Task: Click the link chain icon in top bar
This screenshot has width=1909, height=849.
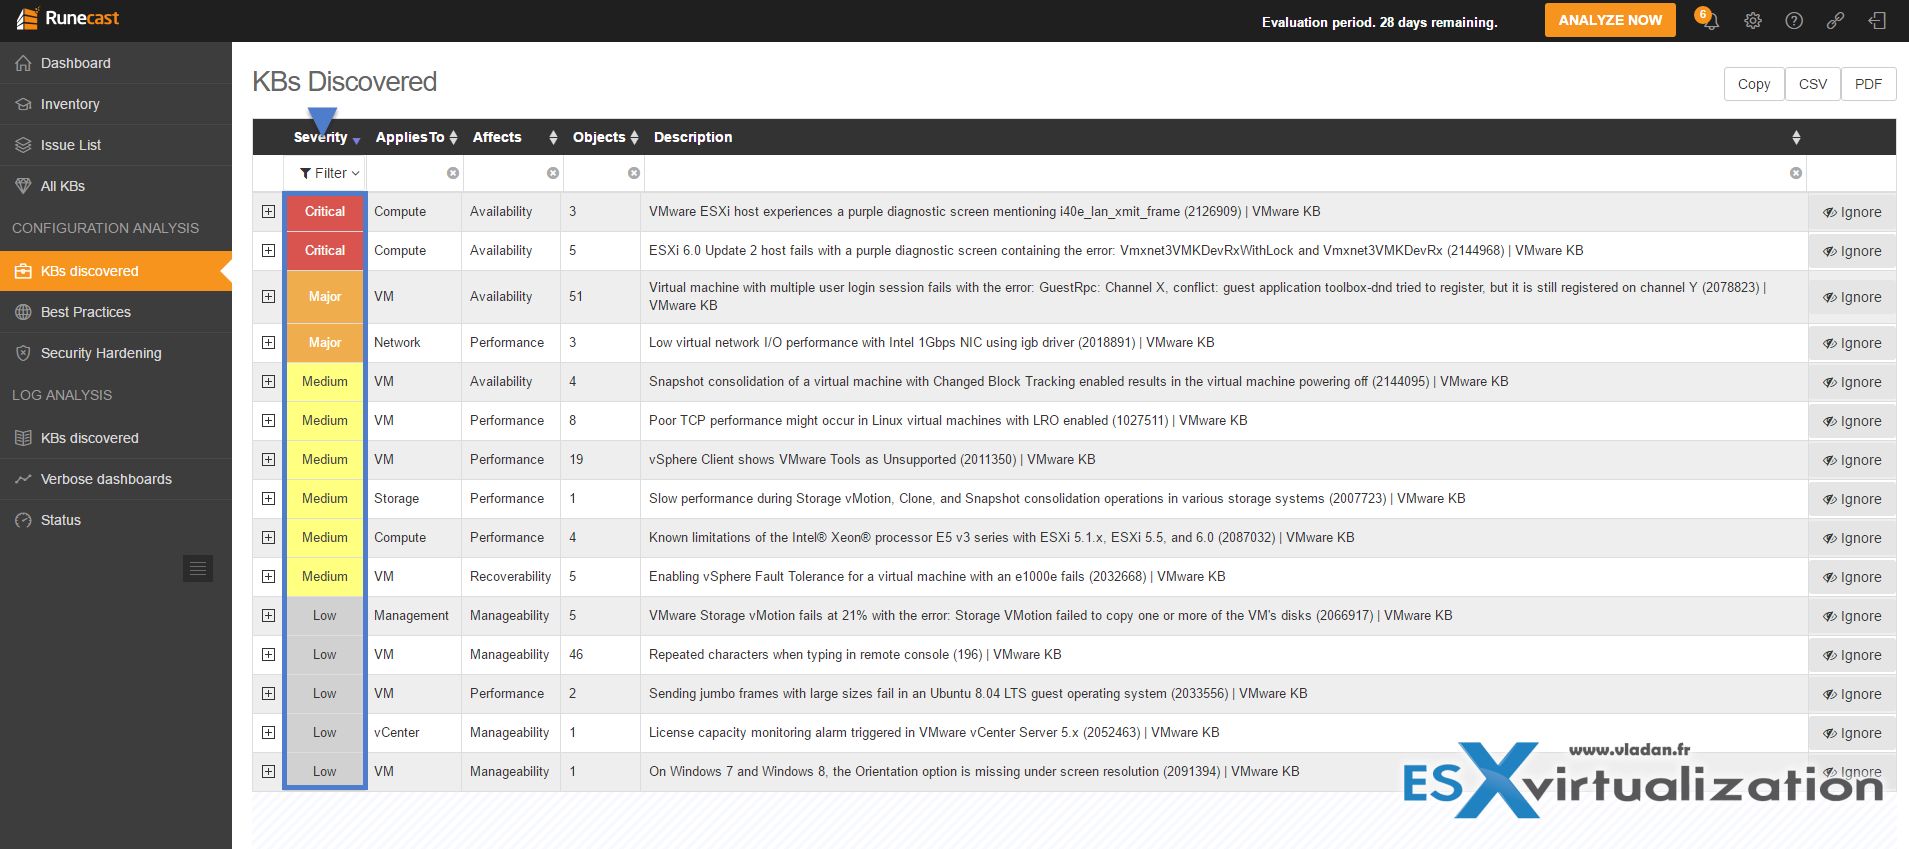Action: coord(1835,20)
